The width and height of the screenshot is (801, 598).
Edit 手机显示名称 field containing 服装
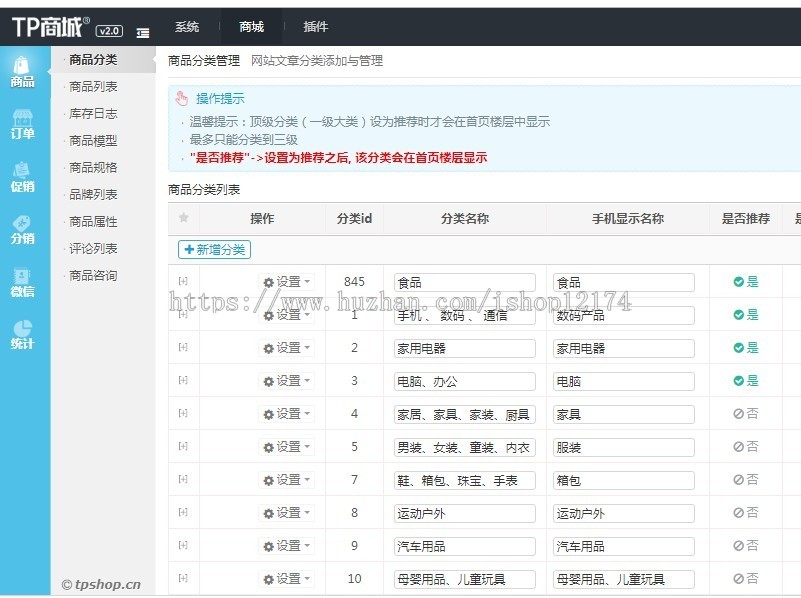click(624, 447)
